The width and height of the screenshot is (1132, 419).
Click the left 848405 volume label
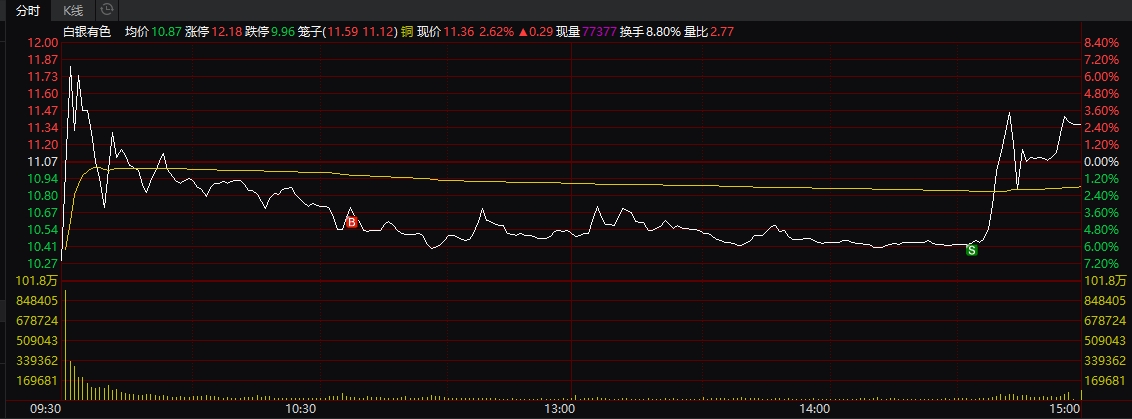tap(37, 301)
